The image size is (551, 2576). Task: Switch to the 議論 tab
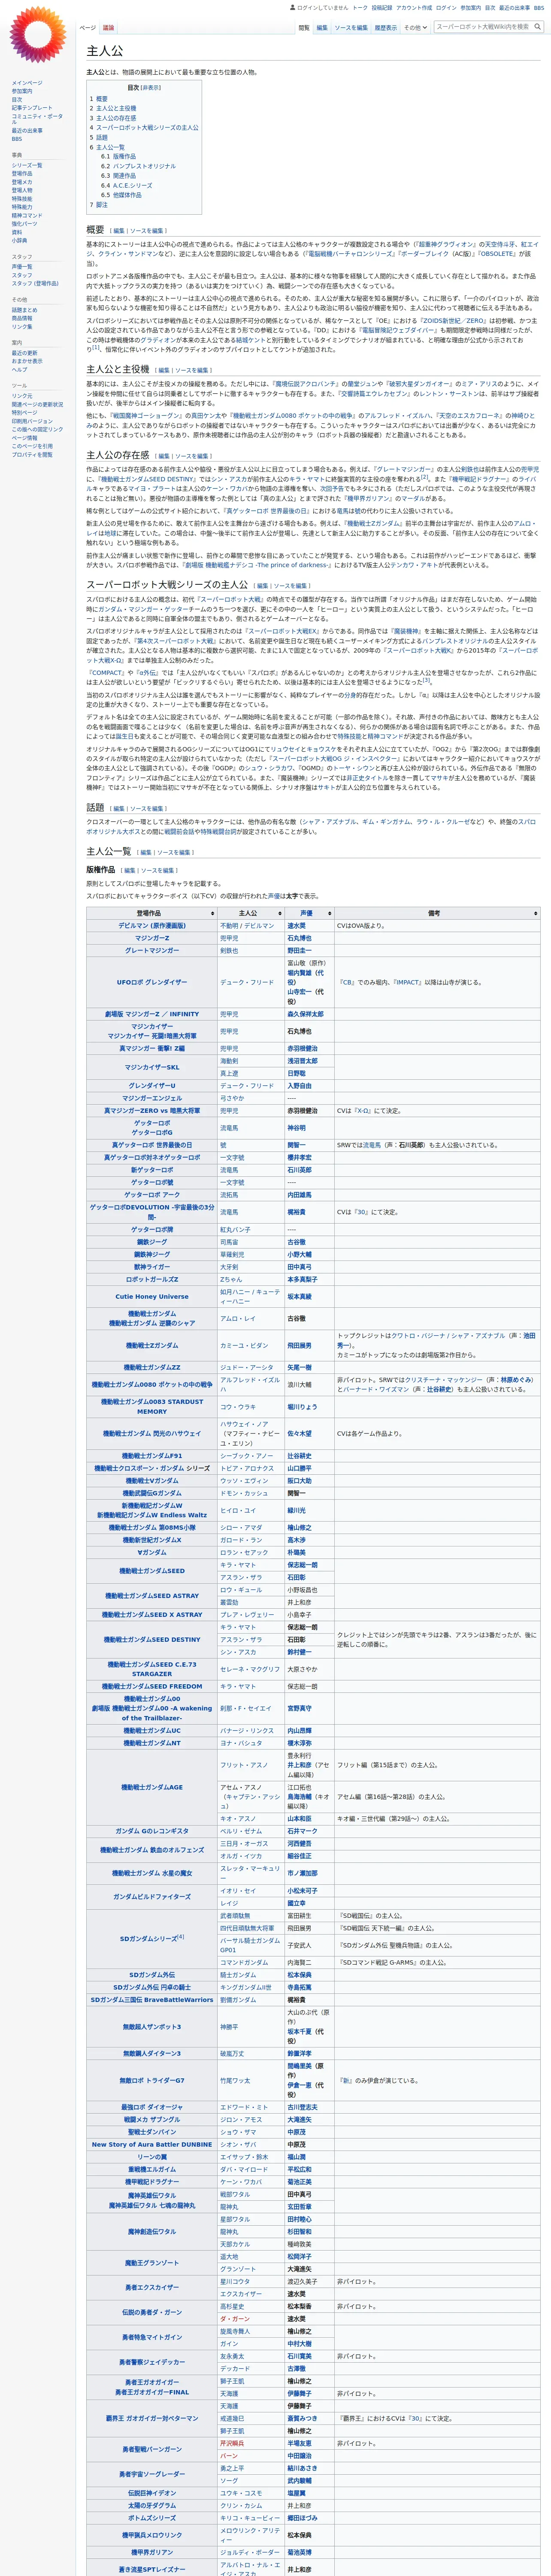pyautogui.click(x=108, y=28)
